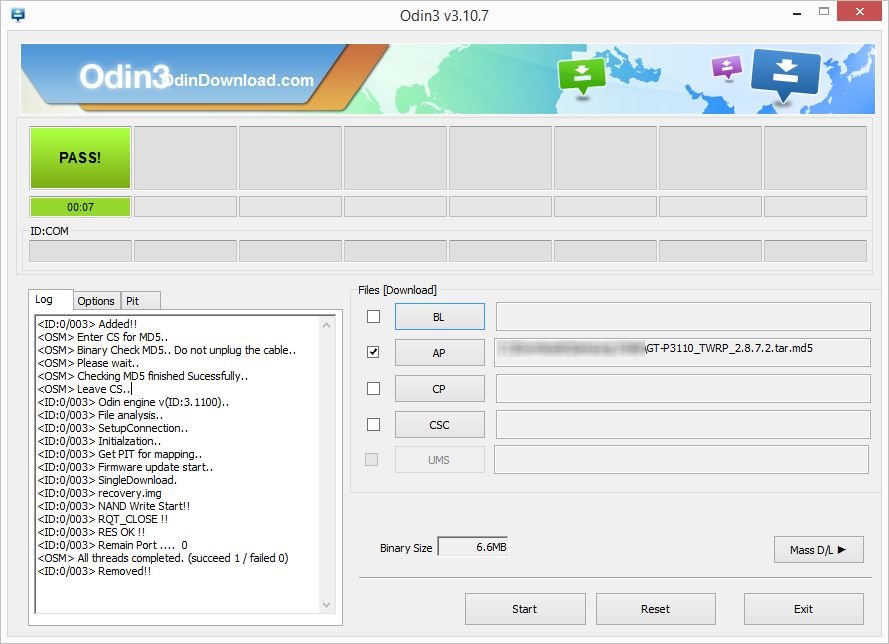The height and width of the screenshot is (644, 889).
Task: Click the ID:COM label
Action: 49,231
